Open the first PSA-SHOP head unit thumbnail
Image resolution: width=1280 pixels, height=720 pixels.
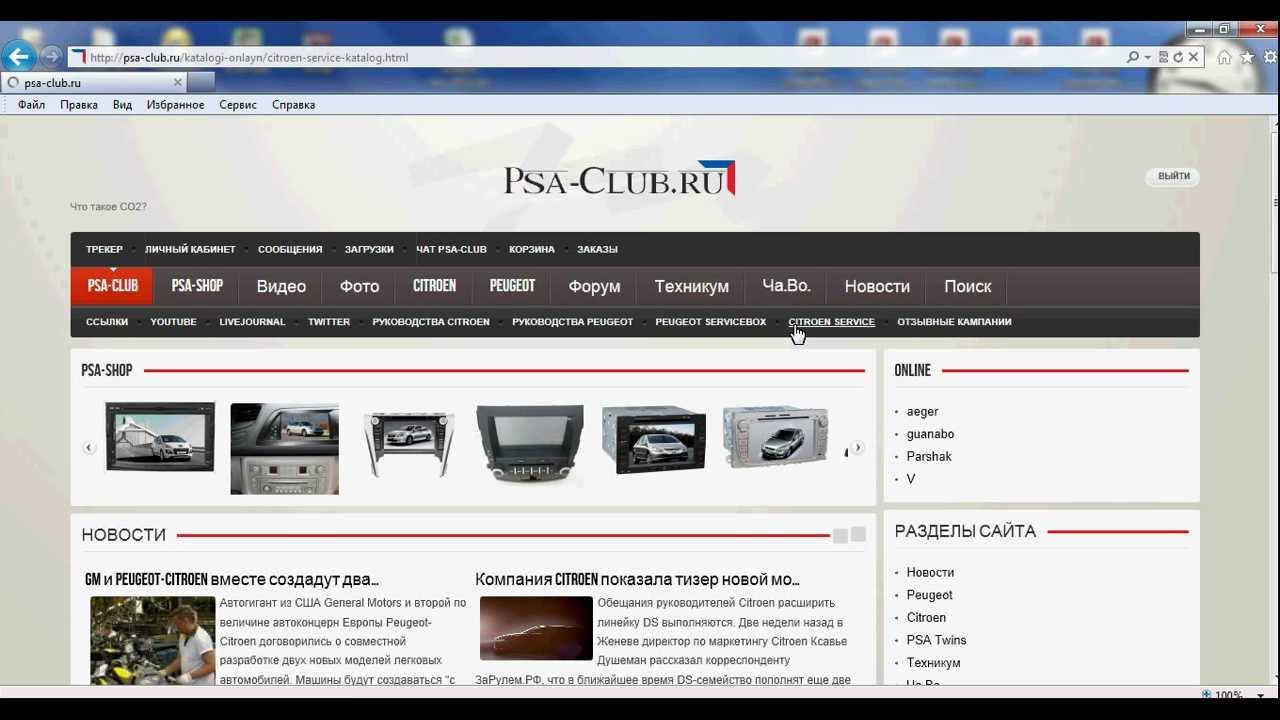coord(160,437)
